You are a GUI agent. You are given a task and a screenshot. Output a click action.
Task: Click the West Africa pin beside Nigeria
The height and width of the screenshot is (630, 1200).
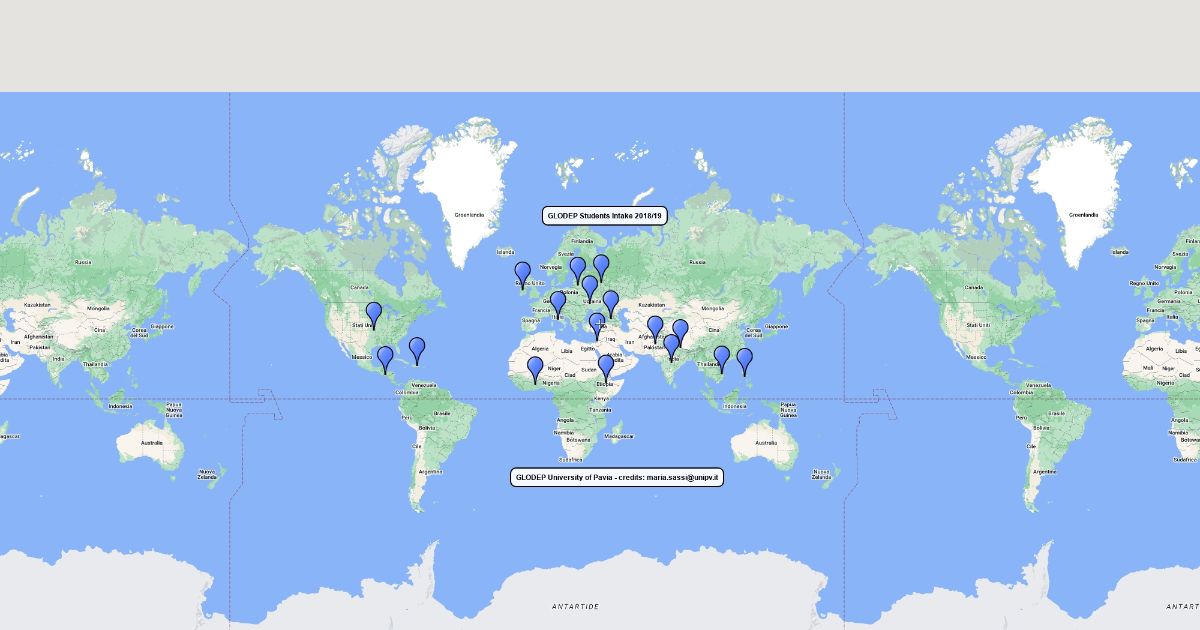click(x=536, y=368)
